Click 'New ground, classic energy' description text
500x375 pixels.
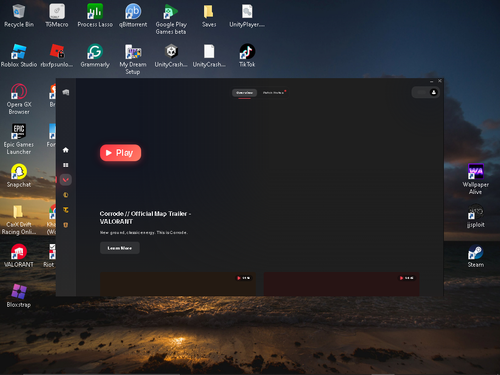pos(144,232)
